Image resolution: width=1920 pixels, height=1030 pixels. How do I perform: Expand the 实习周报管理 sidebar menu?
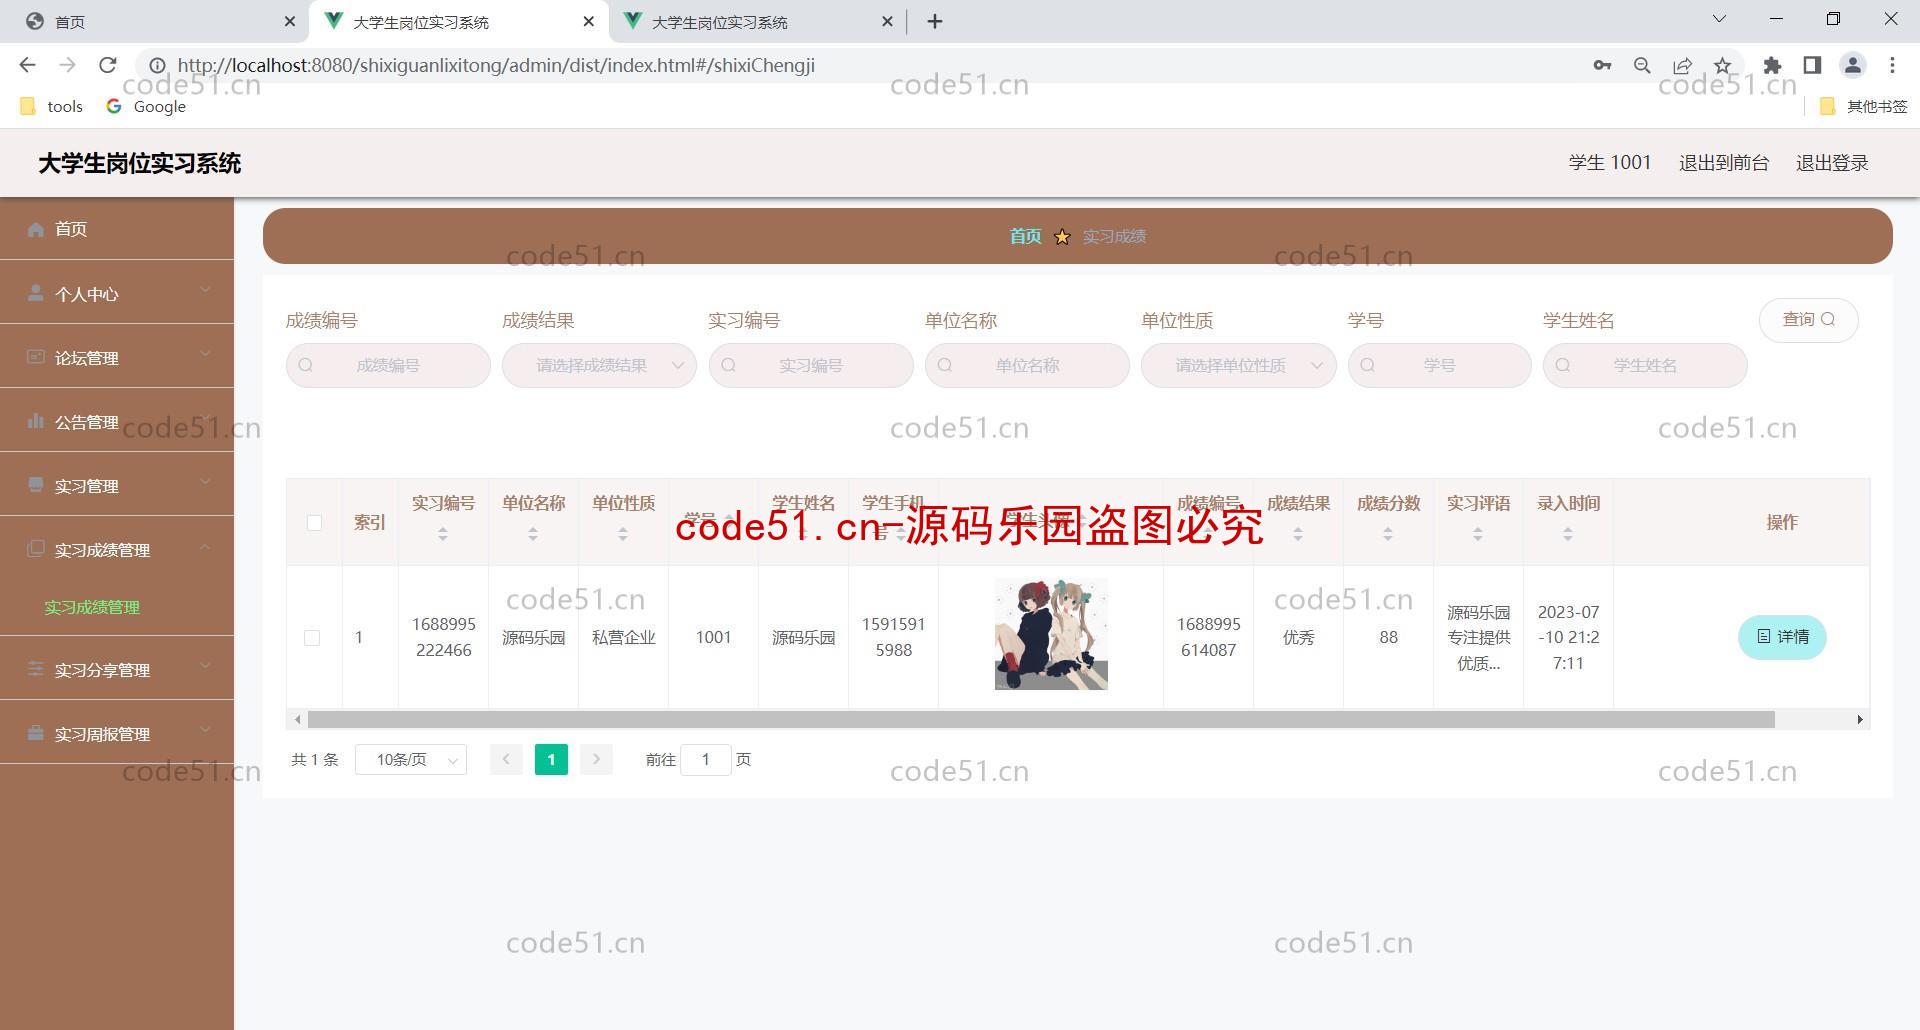click(x=117, y=733)
